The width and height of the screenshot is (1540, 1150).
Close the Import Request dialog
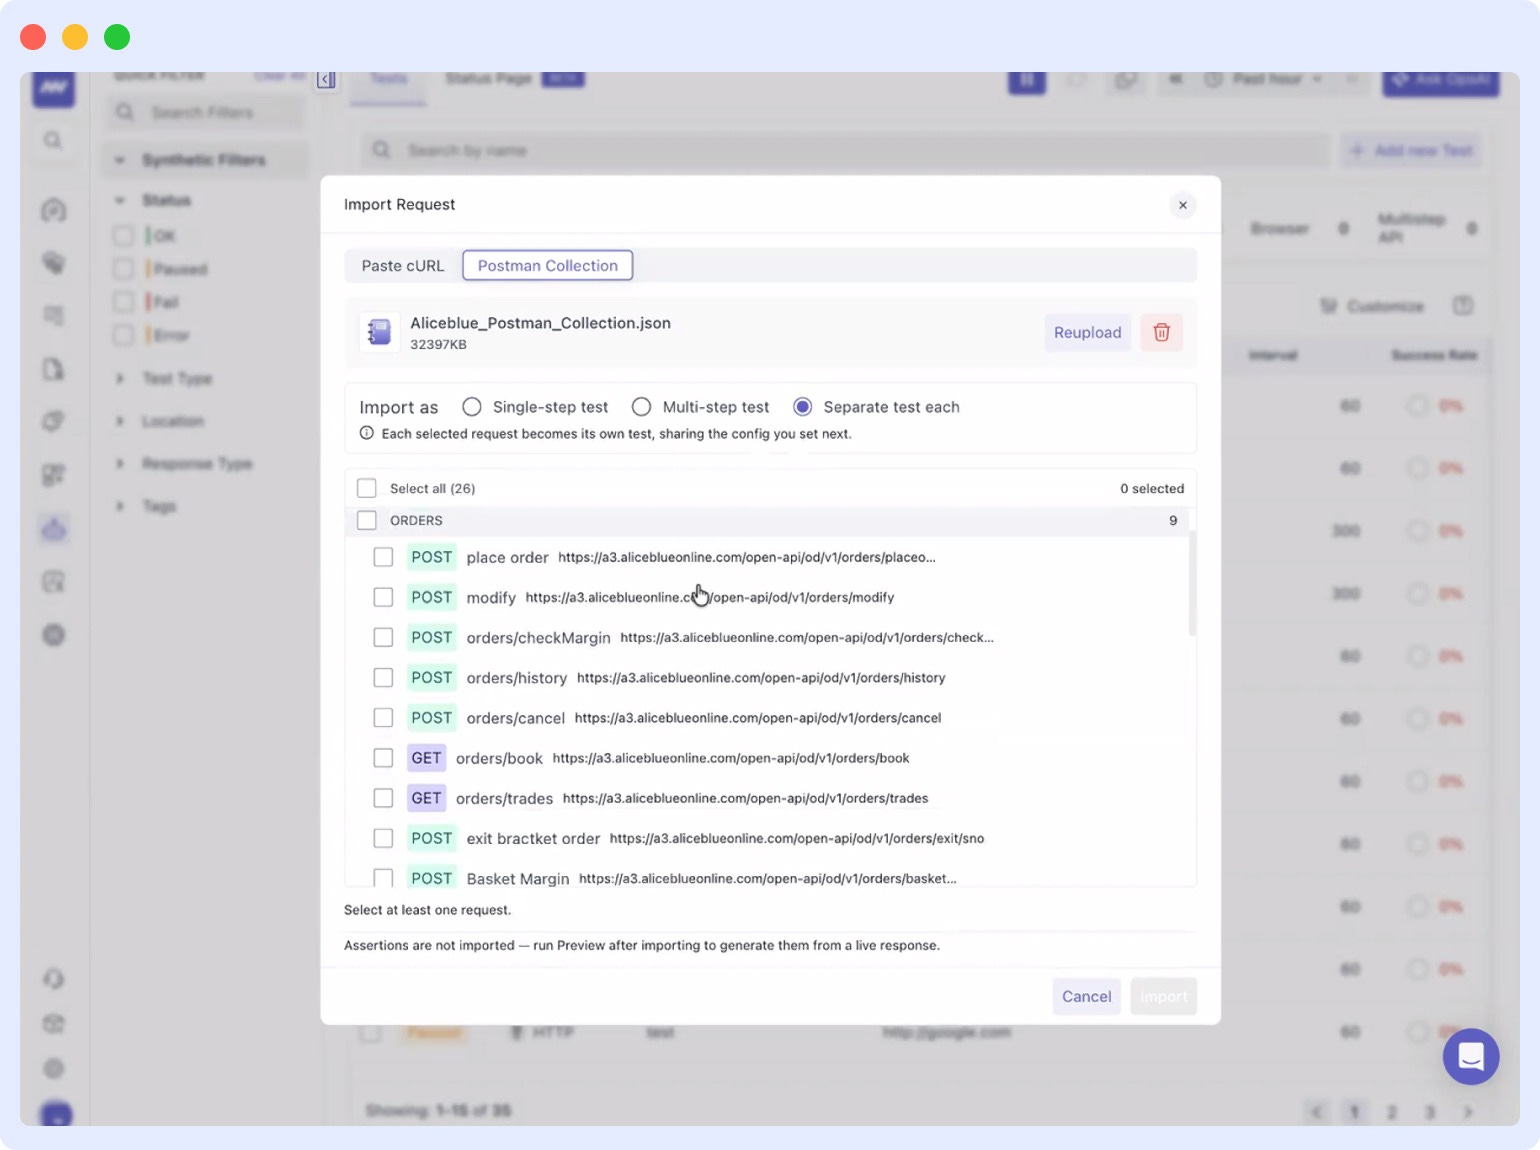point(1182,205)
